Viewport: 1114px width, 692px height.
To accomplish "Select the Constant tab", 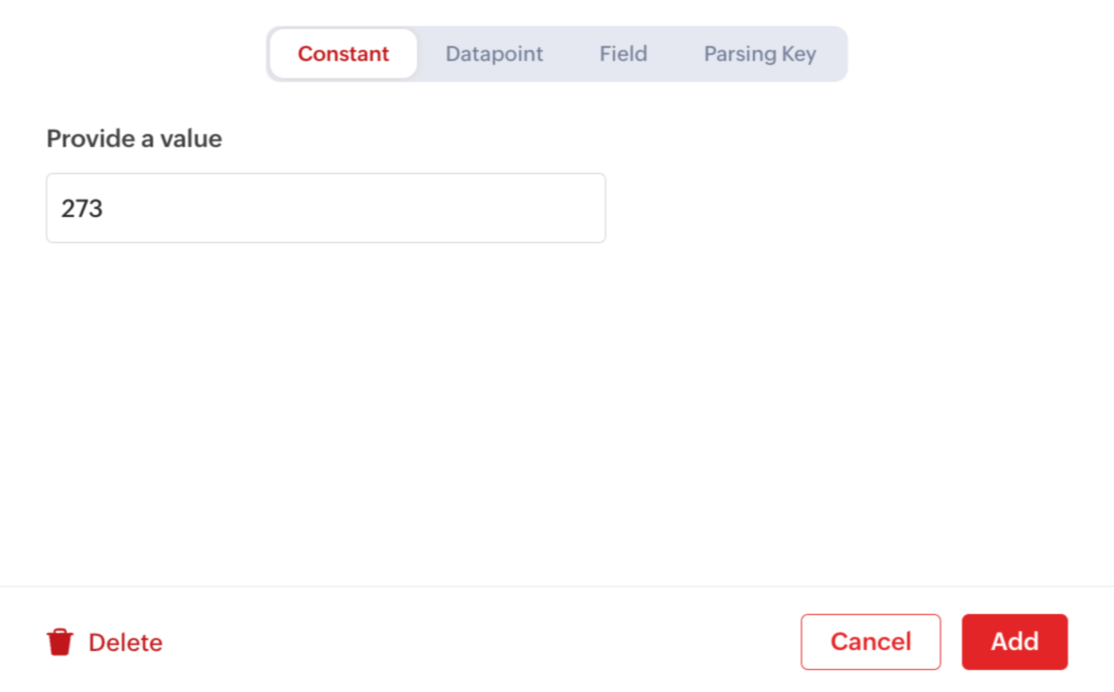I will [x=343, y=54].
